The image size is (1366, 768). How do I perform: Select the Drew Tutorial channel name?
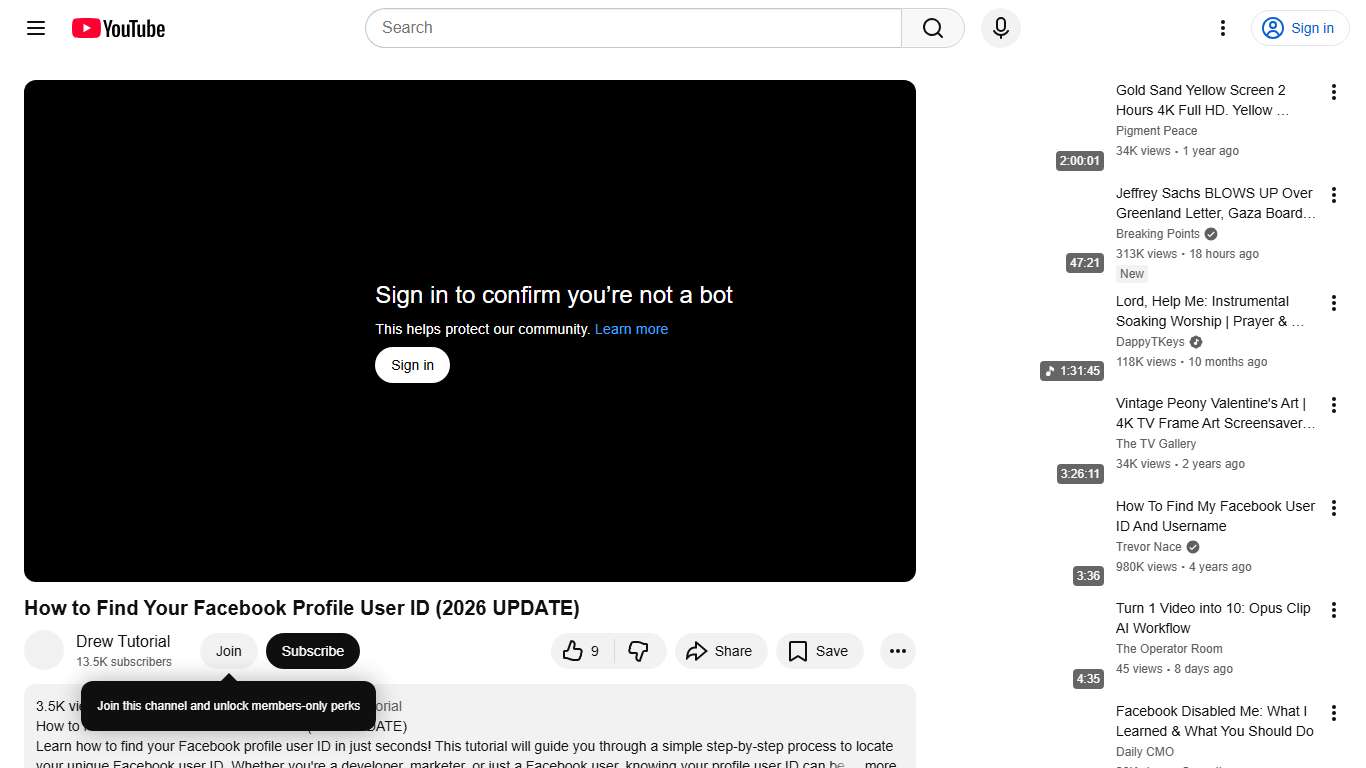click(122, 641)
